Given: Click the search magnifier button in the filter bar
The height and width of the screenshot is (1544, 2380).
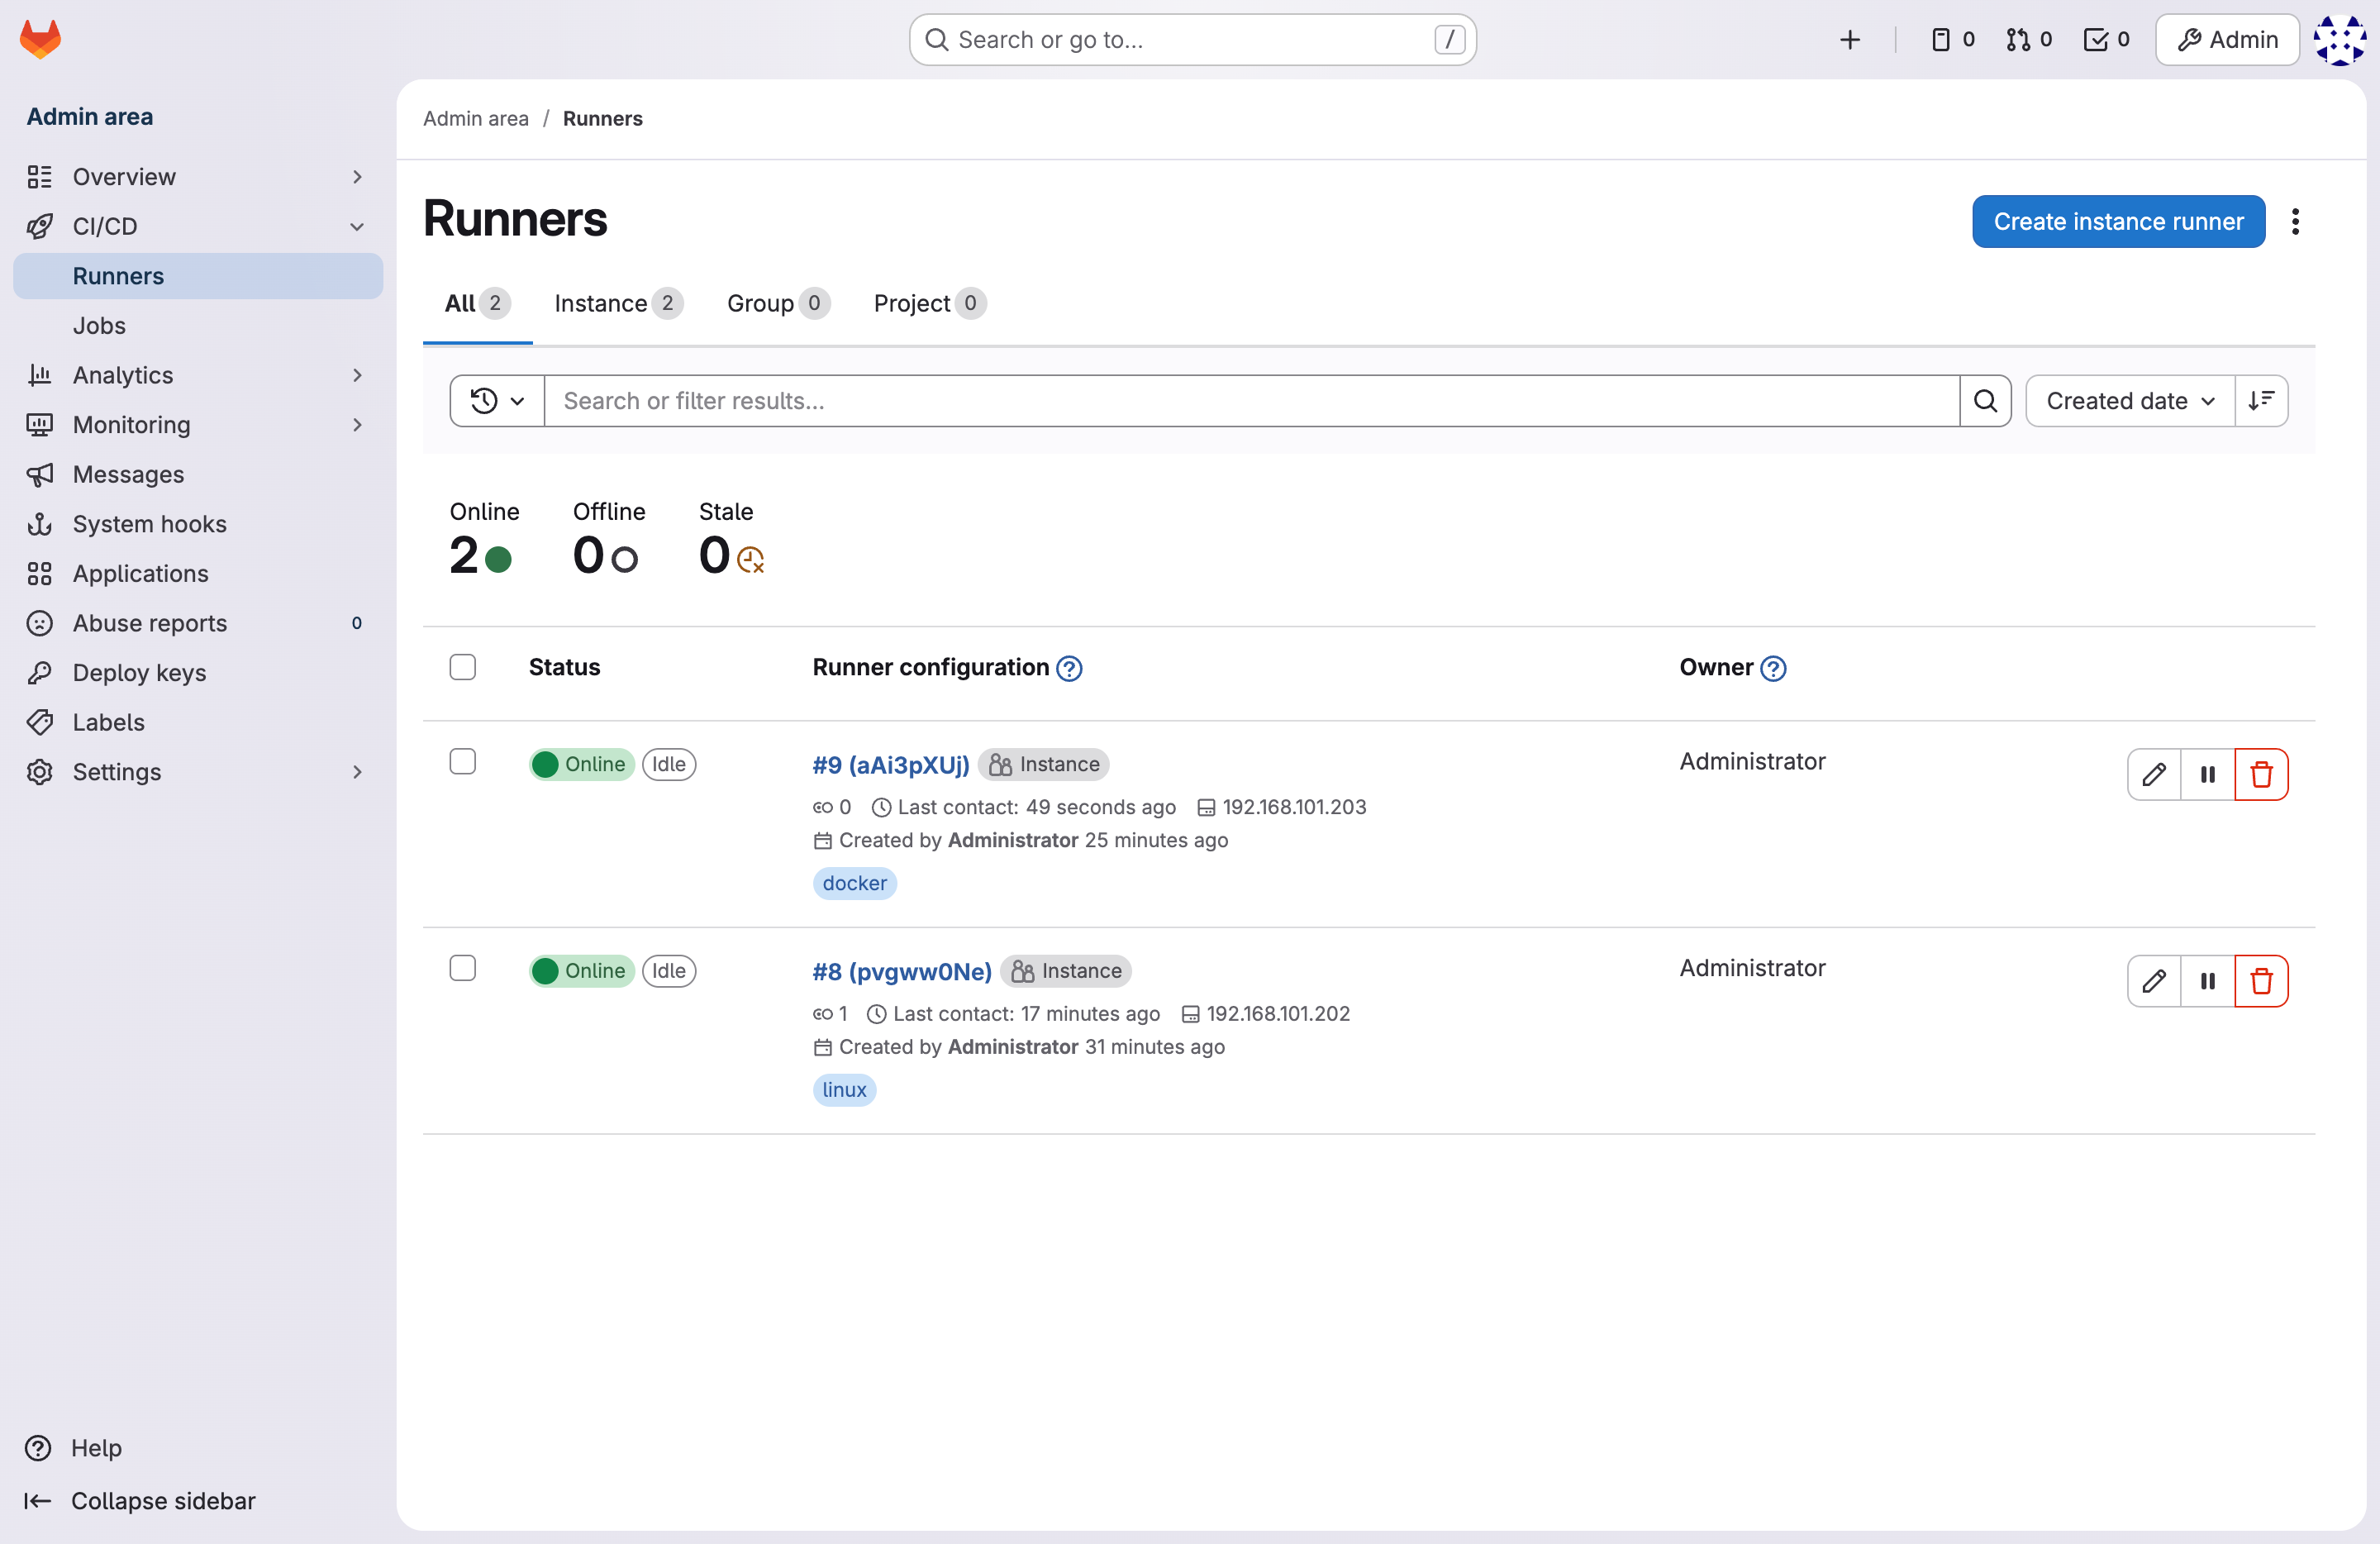Looking at the screenshot, I should [x=1985, y=401].
